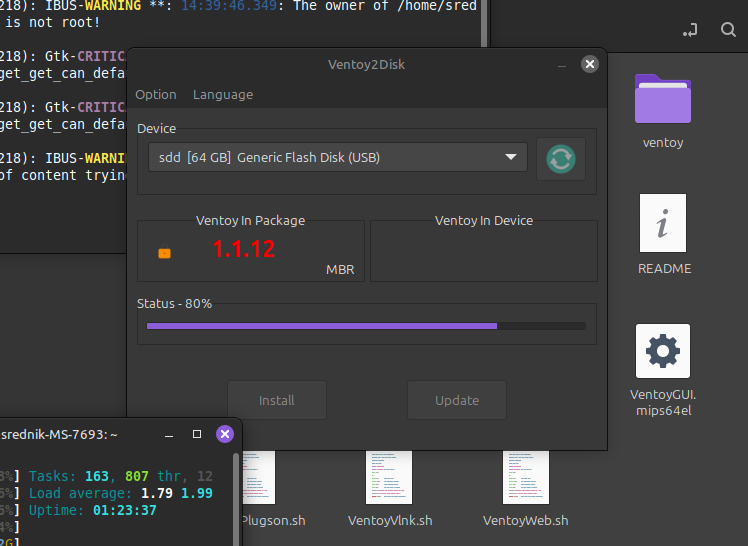Click the 1.1.12 version text
The height and width of the screenshot is (546, 748).
pyautogui.click(x=244, y=249)
